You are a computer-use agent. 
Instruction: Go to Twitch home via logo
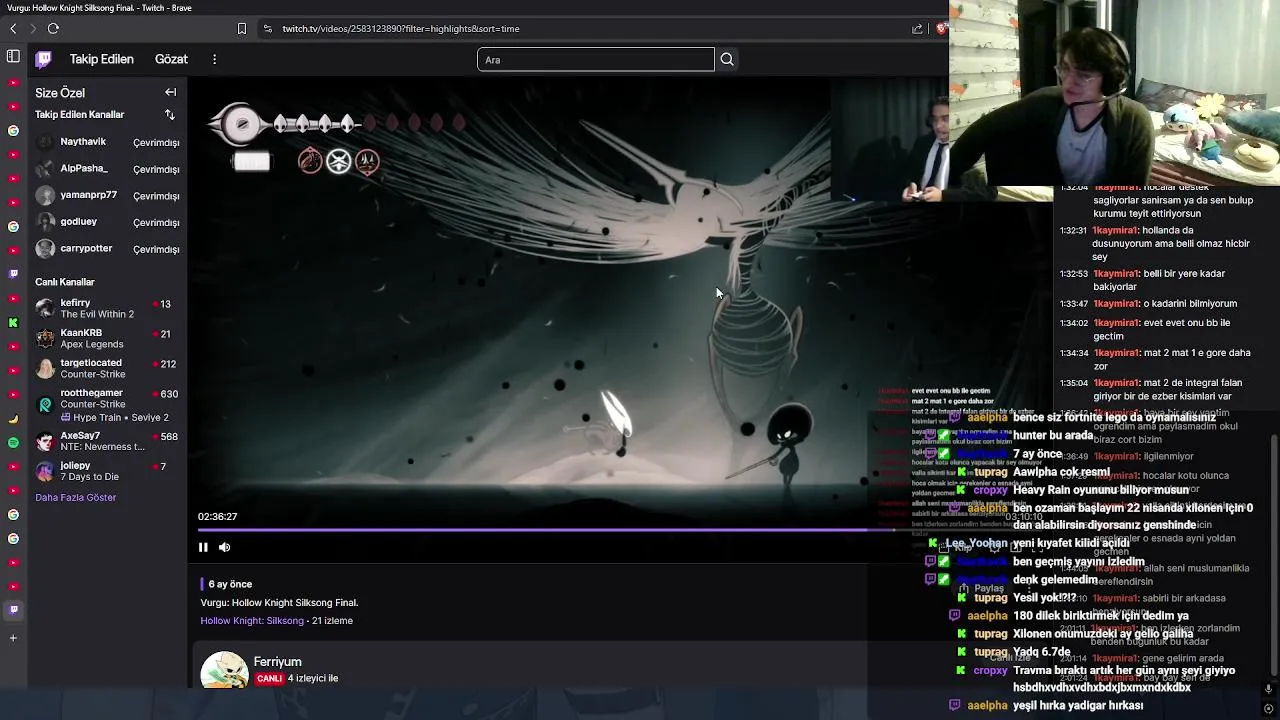tap(43, 60)
